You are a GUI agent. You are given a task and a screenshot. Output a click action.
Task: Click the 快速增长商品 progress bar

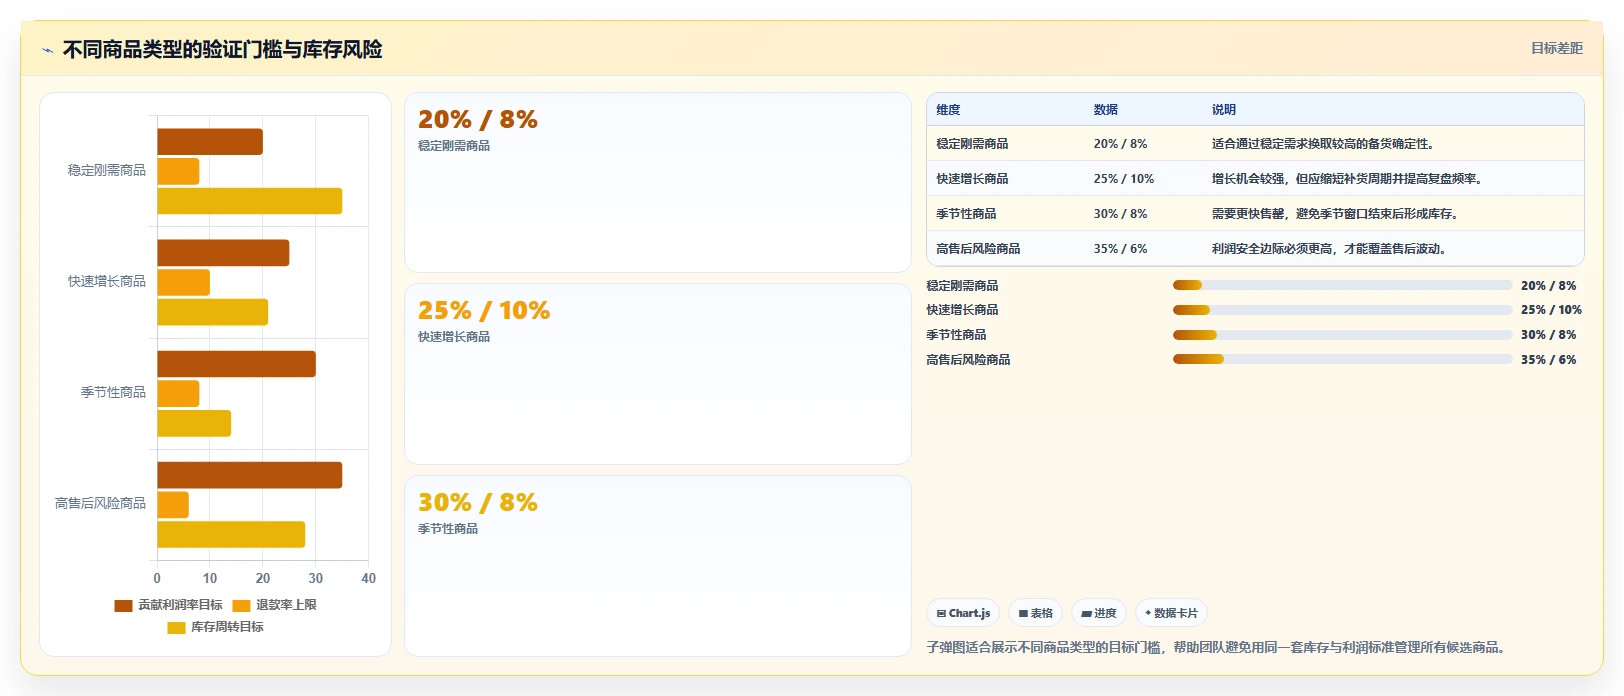(1342, 310)
